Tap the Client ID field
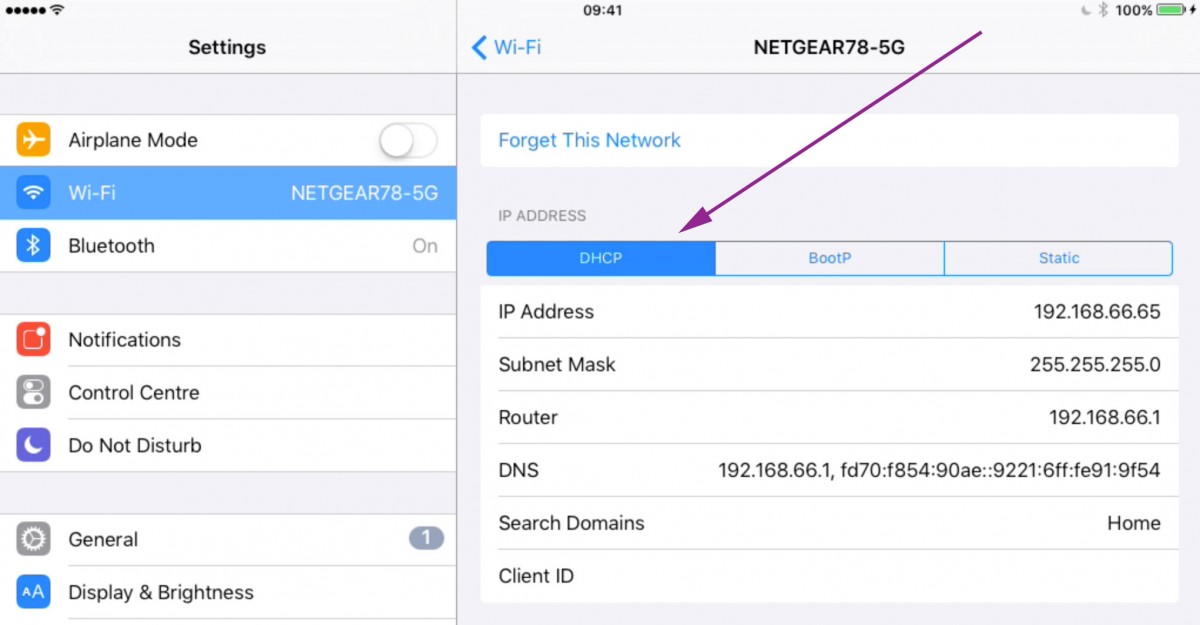The width and height of the screenshot is (1200, 625). pyautogui.click(x=830, y=576)
